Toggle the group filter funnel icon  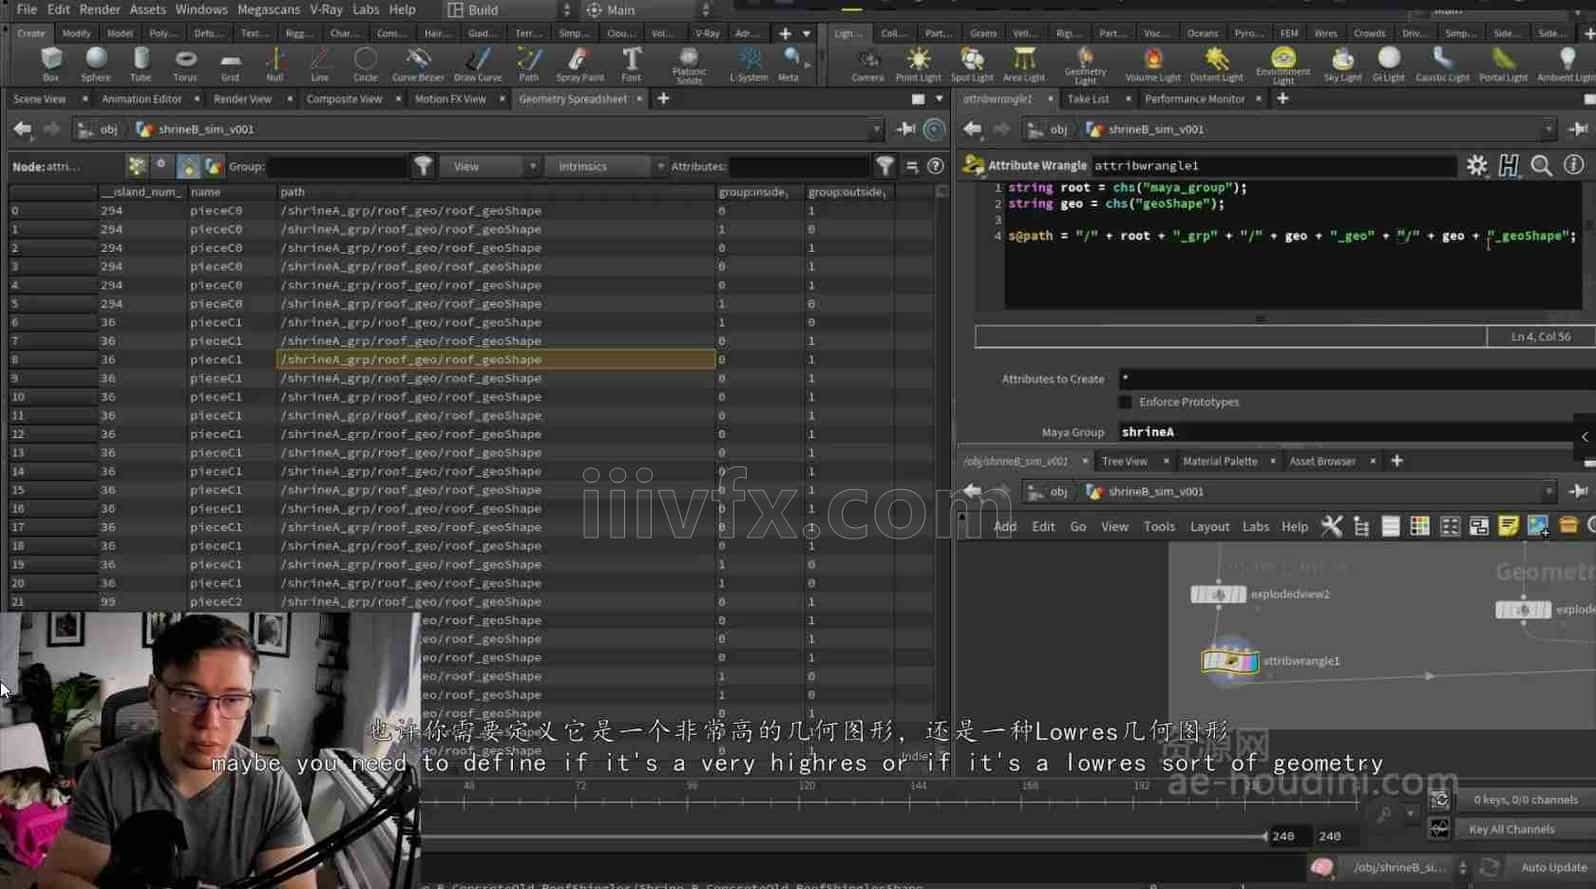pyautogui.click(x=423, y=166)
